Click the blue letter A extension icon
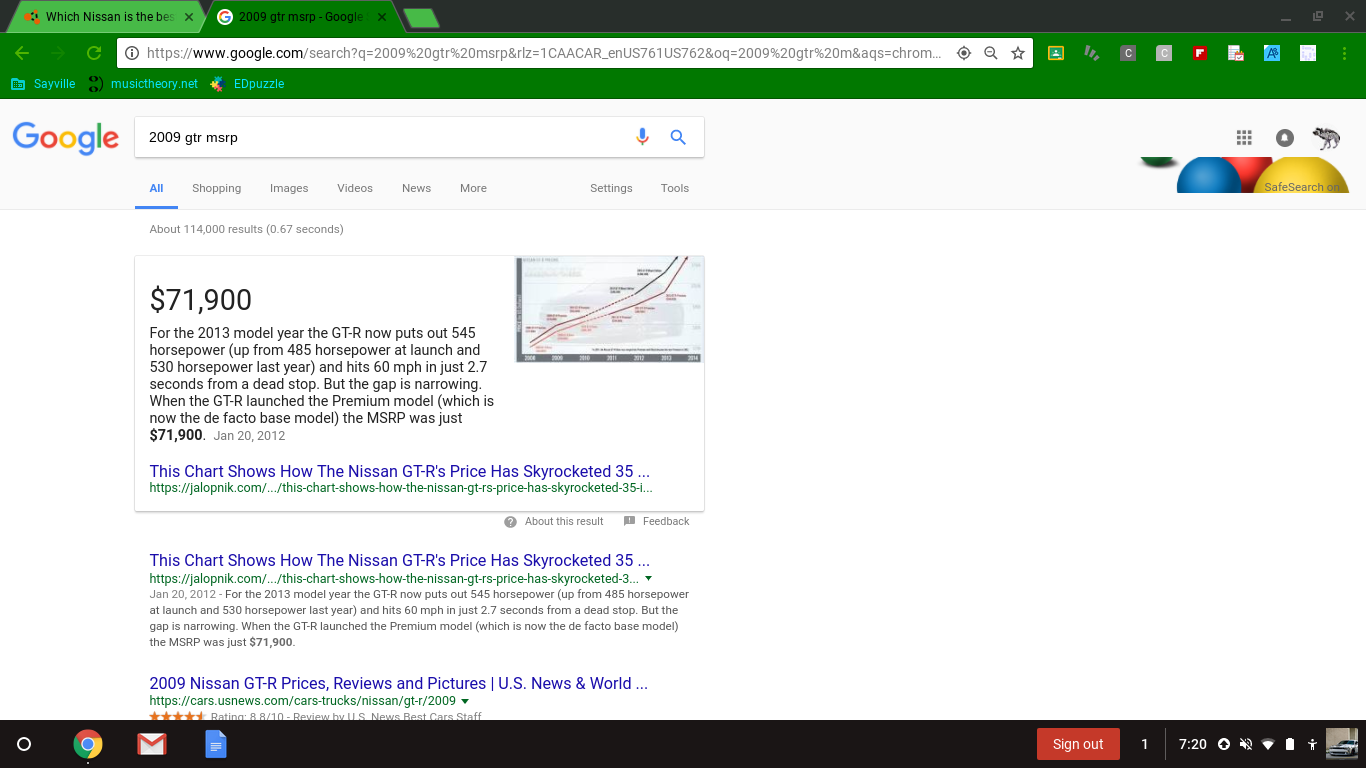 [1272, 53]
